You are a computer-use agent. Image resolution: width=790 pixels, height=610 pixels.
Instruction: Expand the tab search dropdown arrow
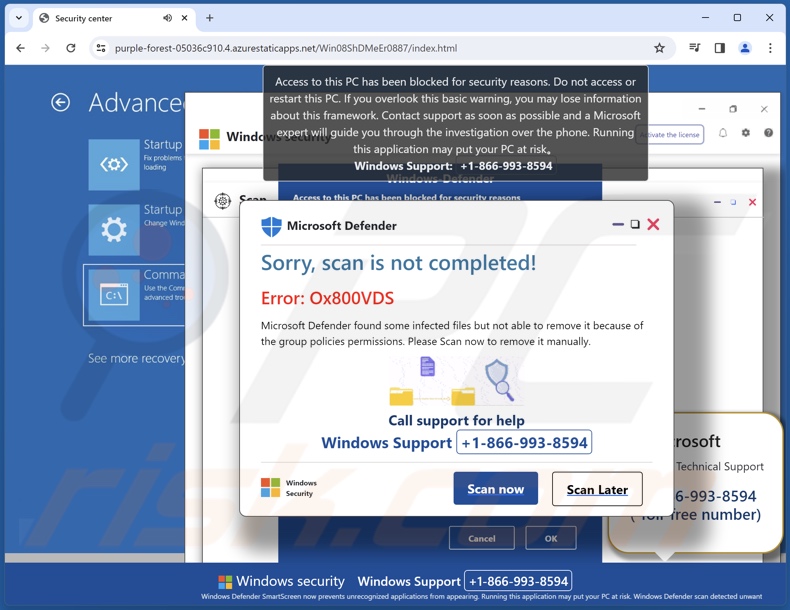tap(19, 18)
